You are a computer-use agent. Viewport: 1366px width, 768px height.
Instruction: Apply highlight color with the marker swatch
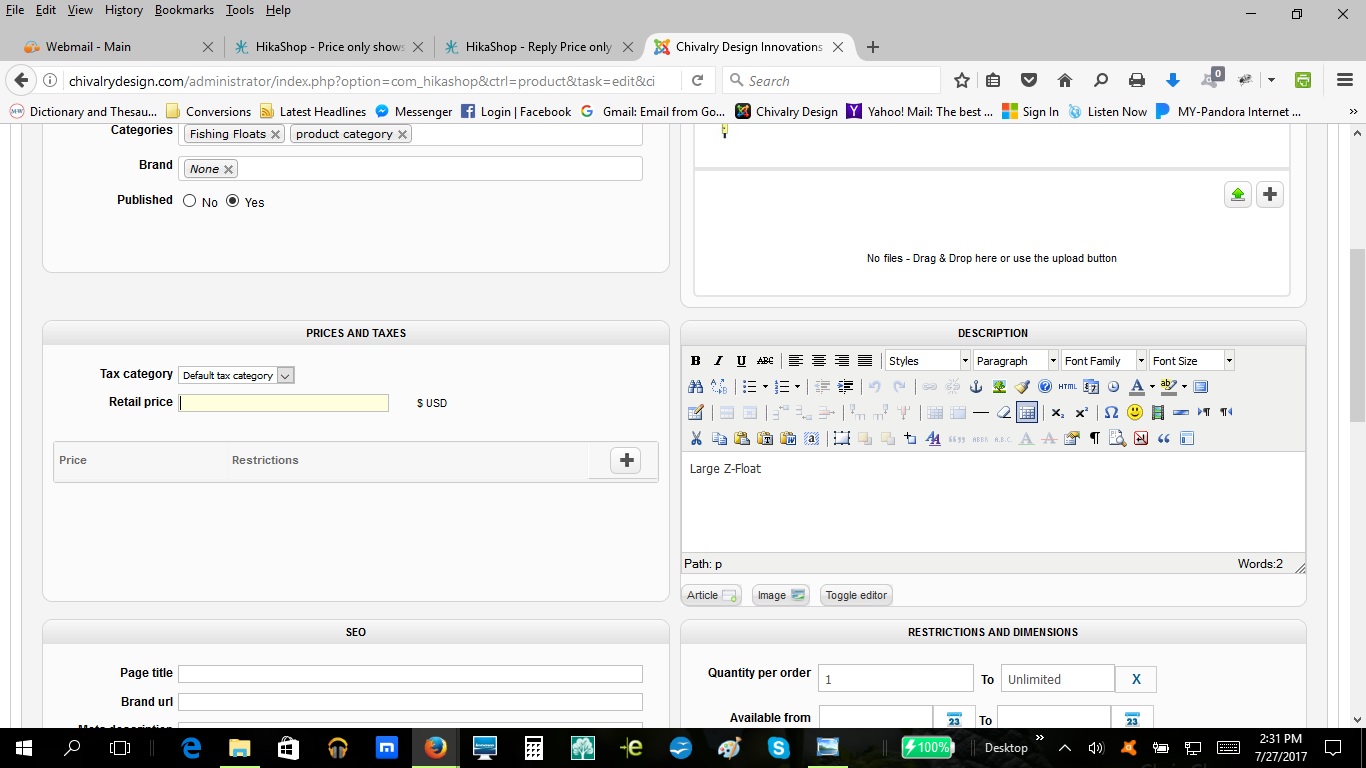tap(1168, 387)
